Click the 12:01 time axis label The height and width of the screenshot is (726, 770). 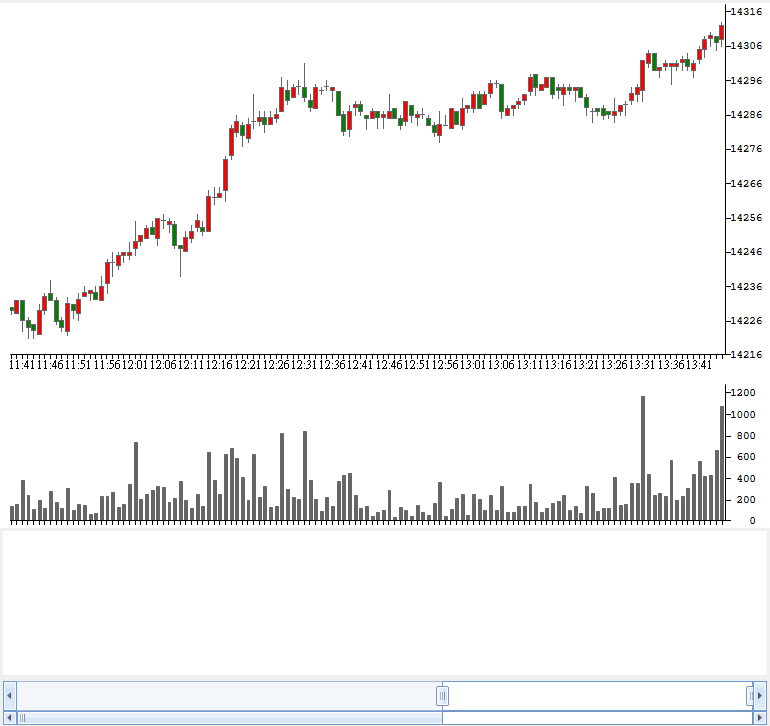[x=135, y=364]
